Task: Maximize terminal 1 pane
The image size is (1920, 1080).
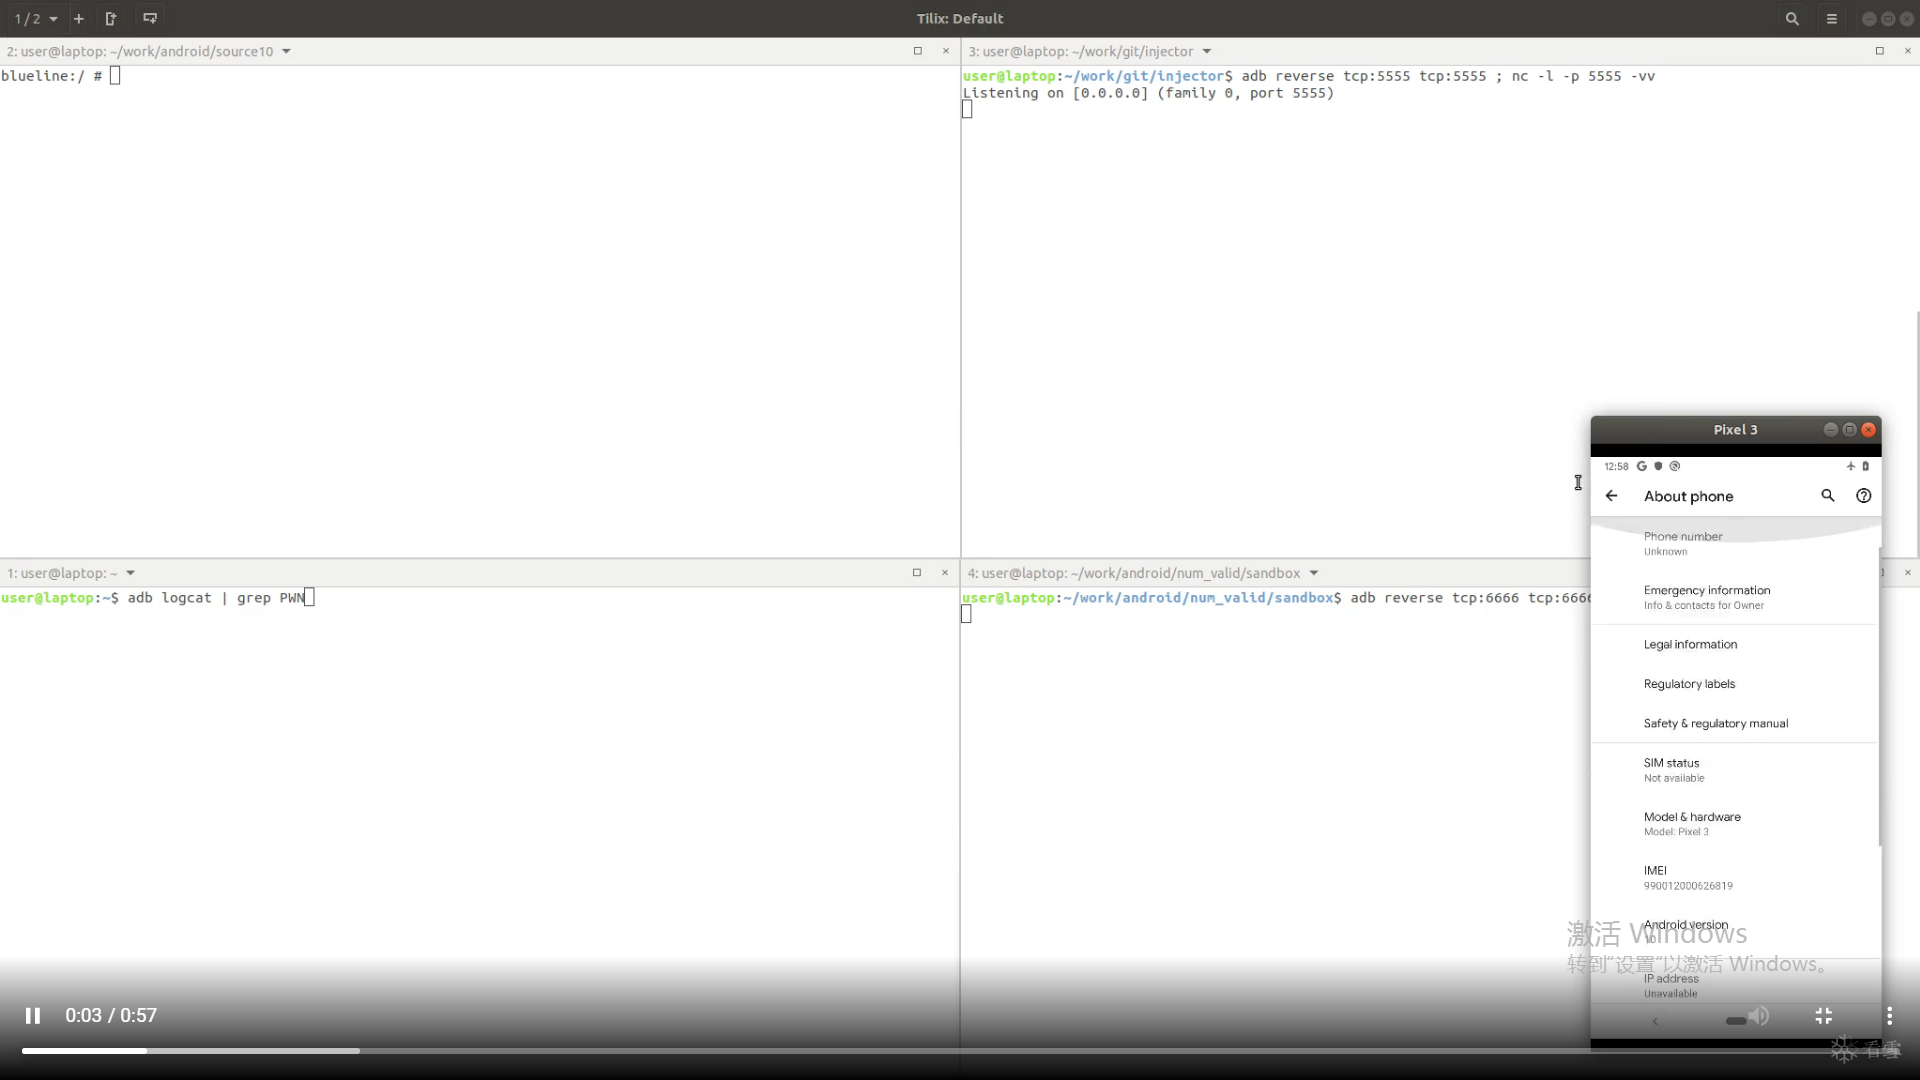Action: pyautogui.click(x=916, y=573)
